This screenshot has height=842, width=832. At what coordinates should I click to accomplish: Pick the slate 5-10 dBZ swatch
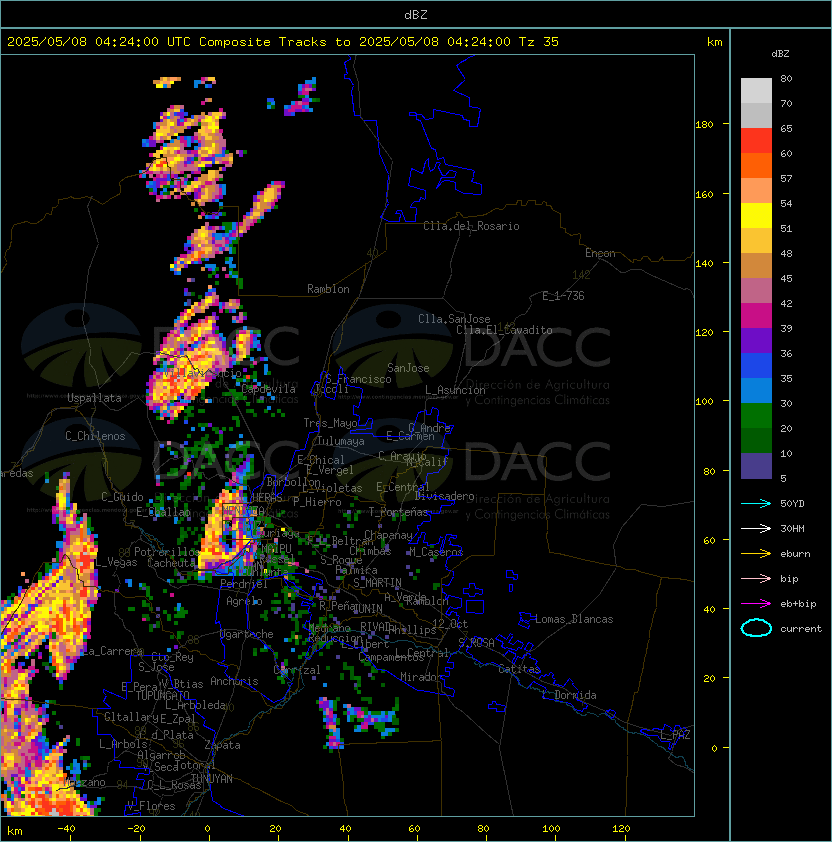click(756, 466)
